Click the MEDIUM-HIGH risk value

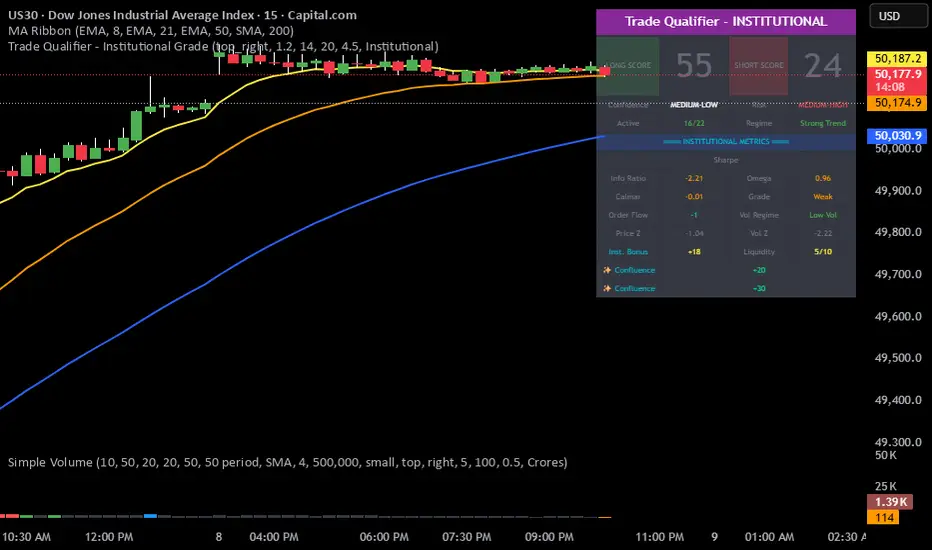pyautogui.click(x=823, y=105)
